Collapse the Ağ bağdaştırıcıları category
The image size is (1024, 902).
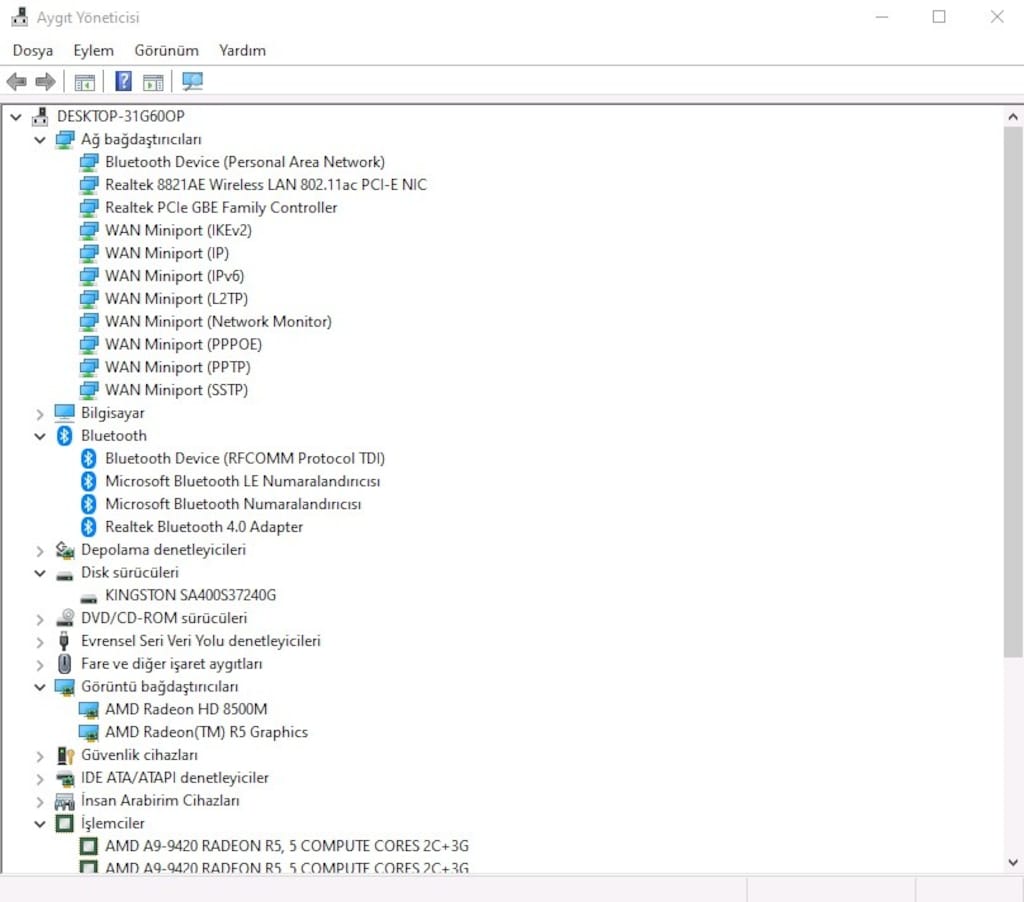(40, 140)
